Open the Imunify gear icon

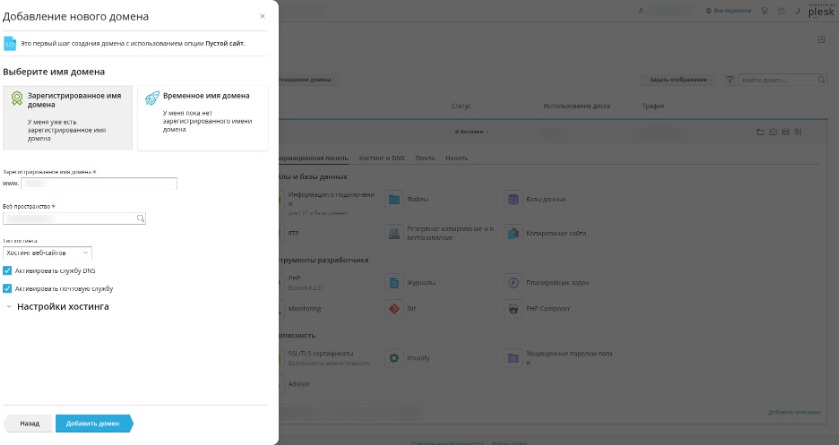pos(394,358)
